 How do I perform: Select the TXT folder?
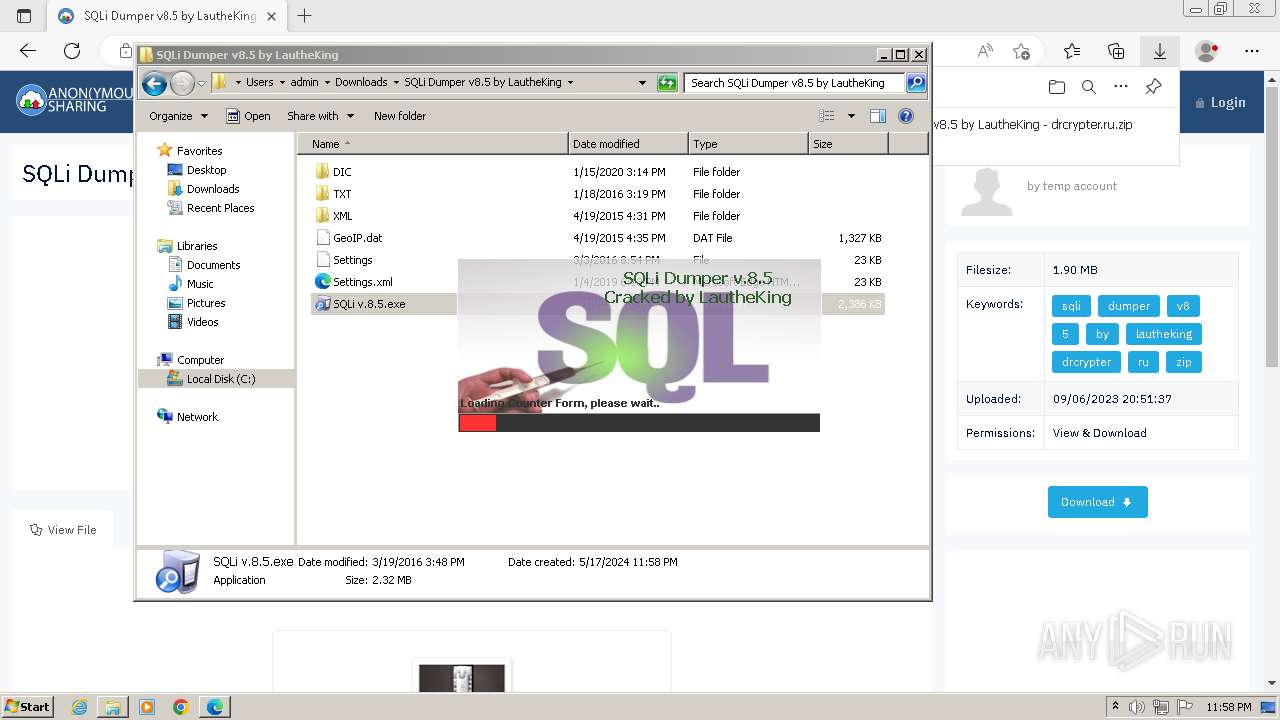(x=342, y=194)
